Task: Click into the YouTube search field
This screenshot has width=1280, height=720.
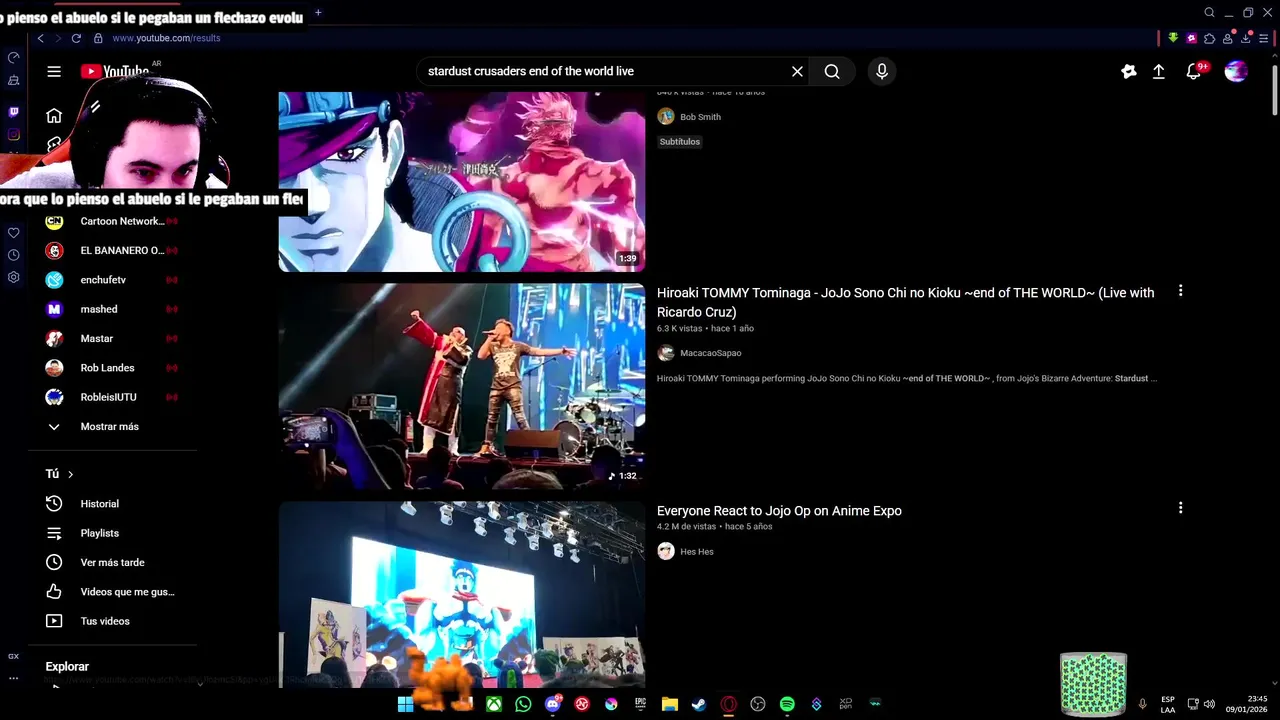Action: click(605, 71)
